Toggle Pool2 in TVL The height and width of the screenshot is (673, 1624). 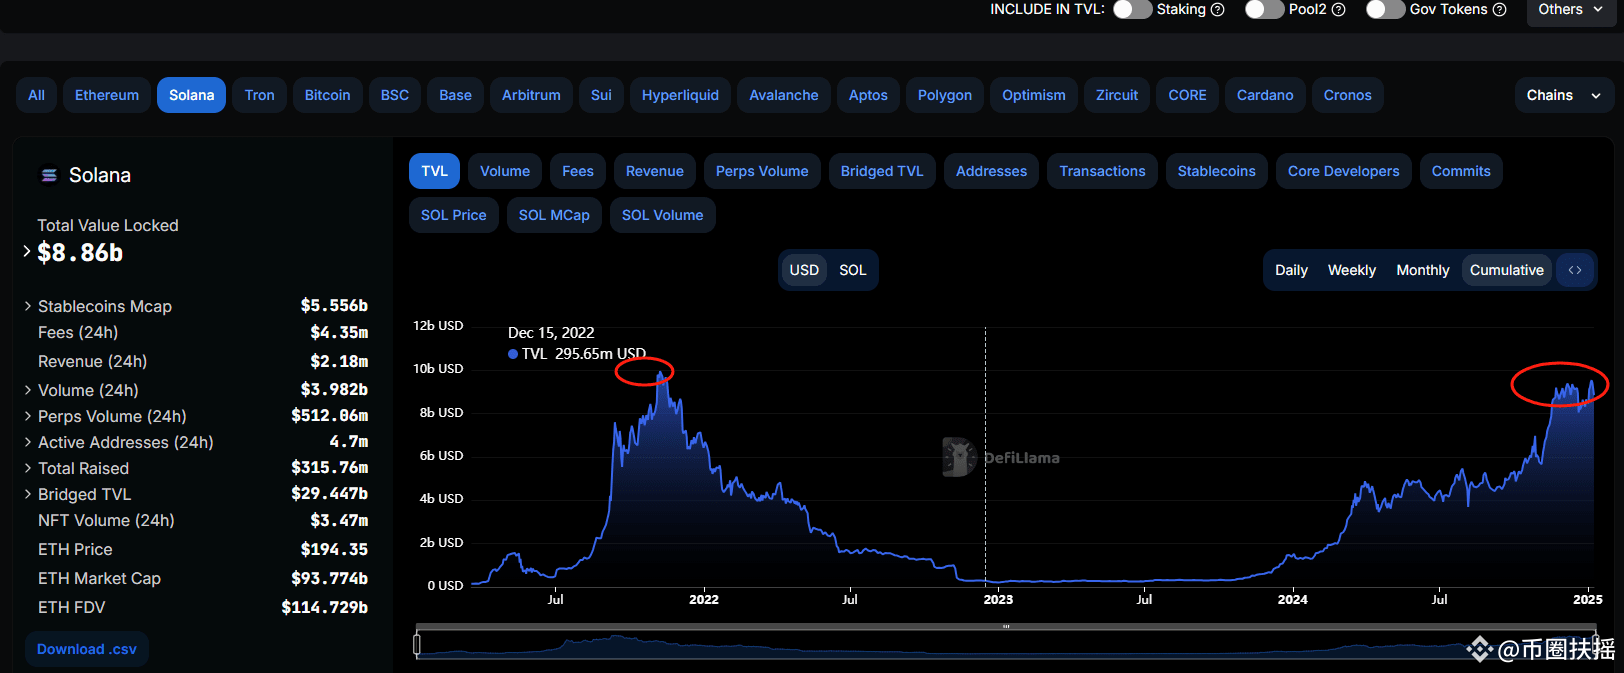point(1264,9)
